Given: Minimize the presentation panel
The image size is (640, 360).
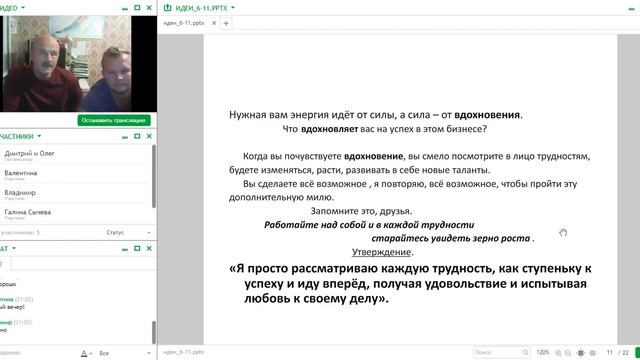Looking at the screenshot, I should (631, 9).
